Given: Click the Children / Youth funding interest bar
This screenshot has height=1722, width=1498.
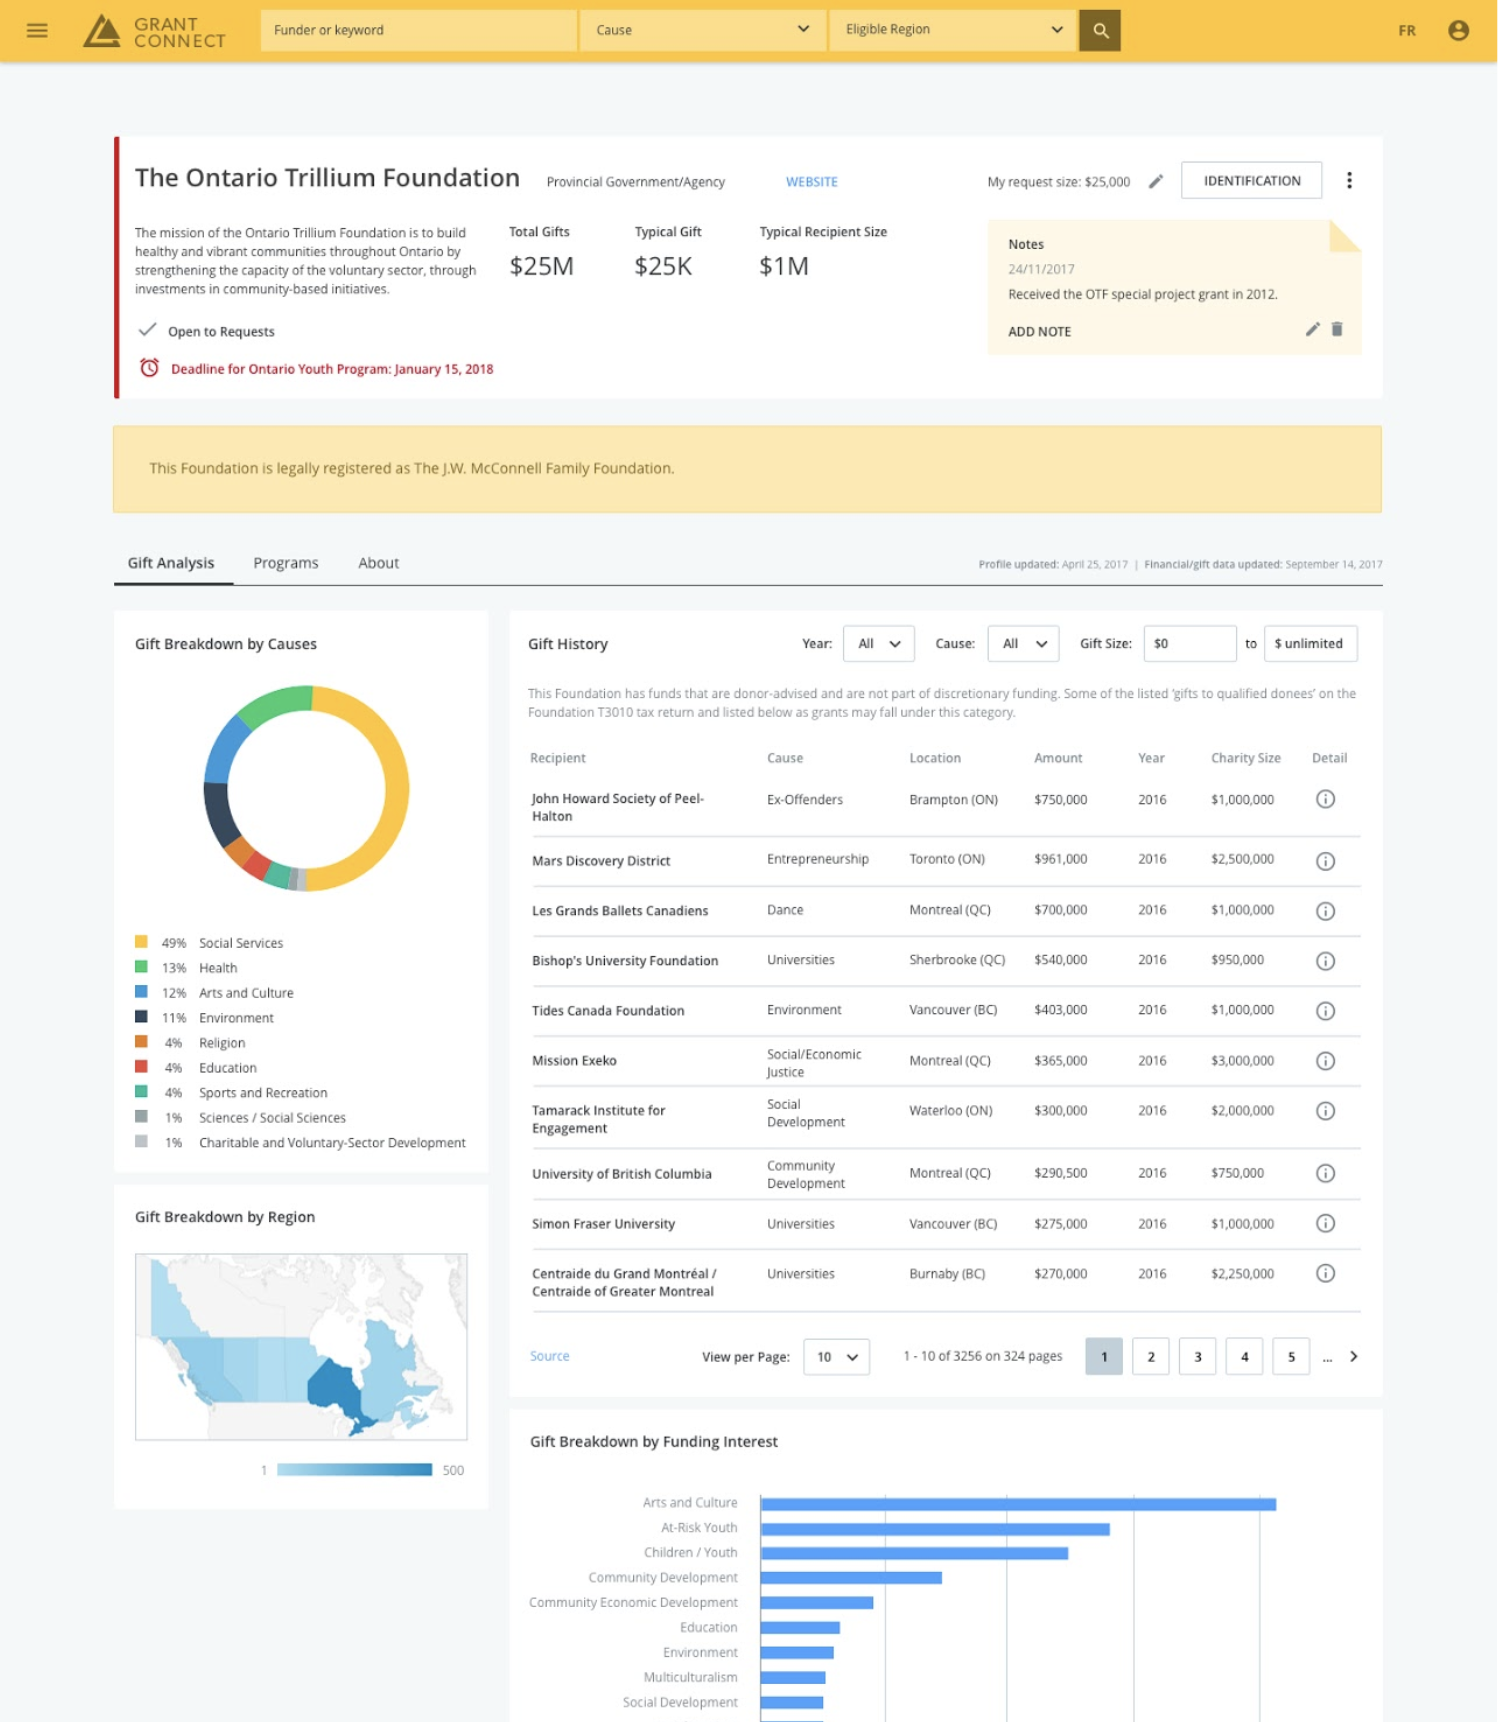Looking at the screenshot, I should coord(914,1554).
